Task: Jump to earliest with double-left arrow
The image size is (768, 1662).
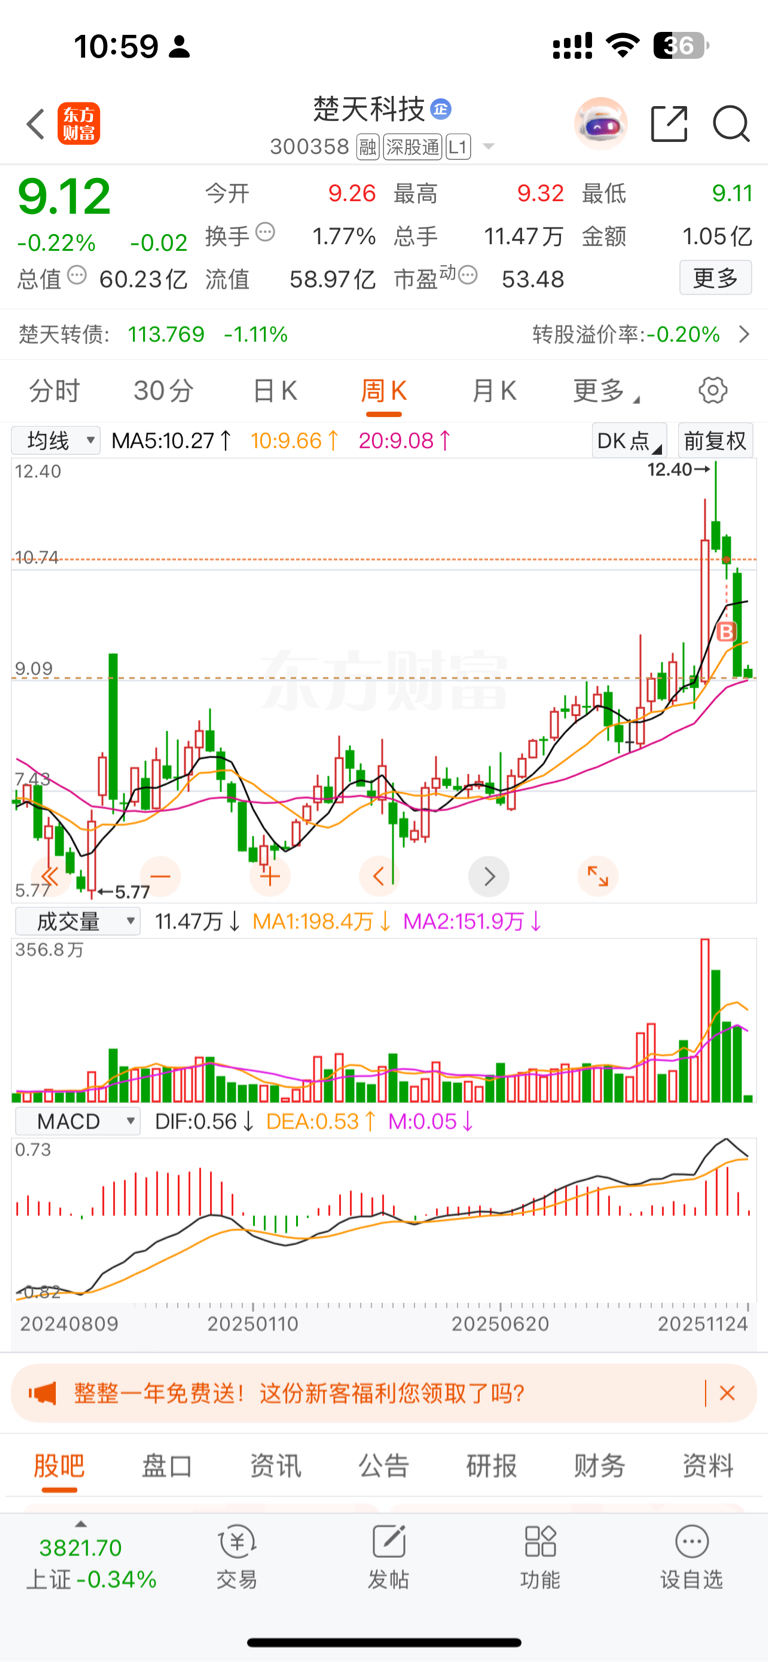Action: coord(50,877)
